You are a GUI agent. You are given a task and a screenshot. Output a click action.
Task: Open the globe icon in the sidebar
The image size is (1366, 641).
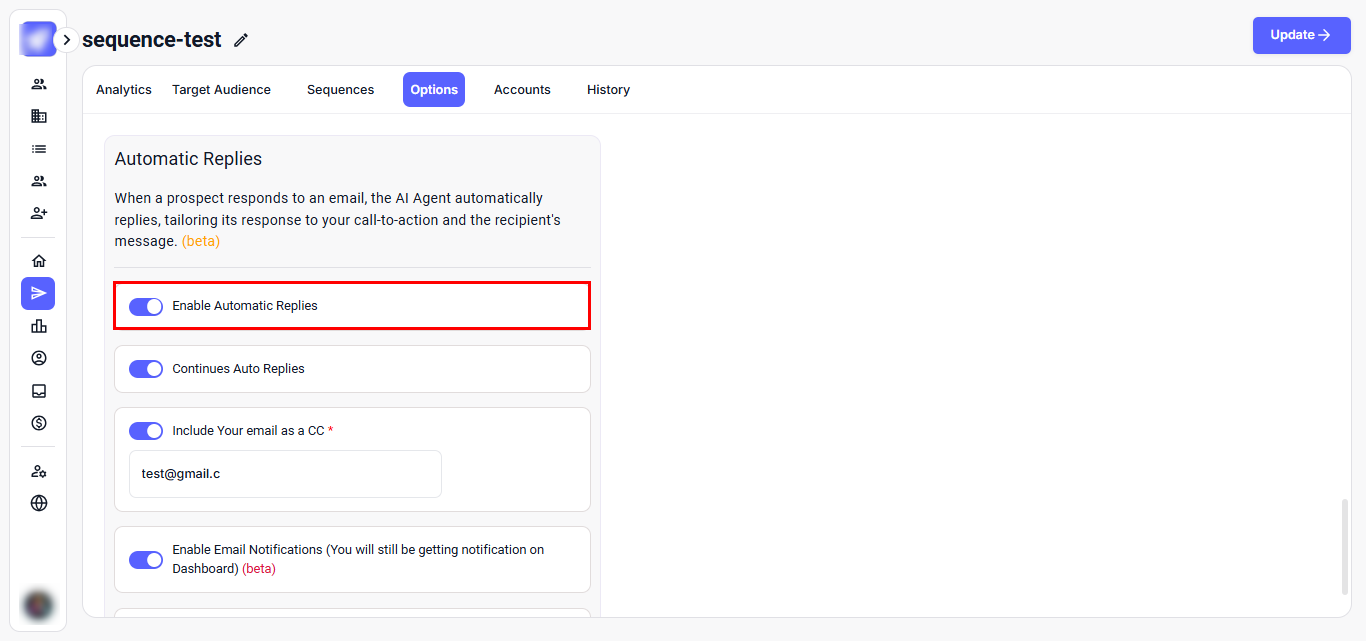point(39,503)
